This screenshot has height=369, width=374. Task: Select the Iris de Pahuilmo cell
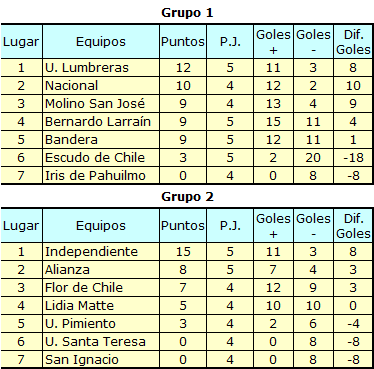(x=101, y=175)
